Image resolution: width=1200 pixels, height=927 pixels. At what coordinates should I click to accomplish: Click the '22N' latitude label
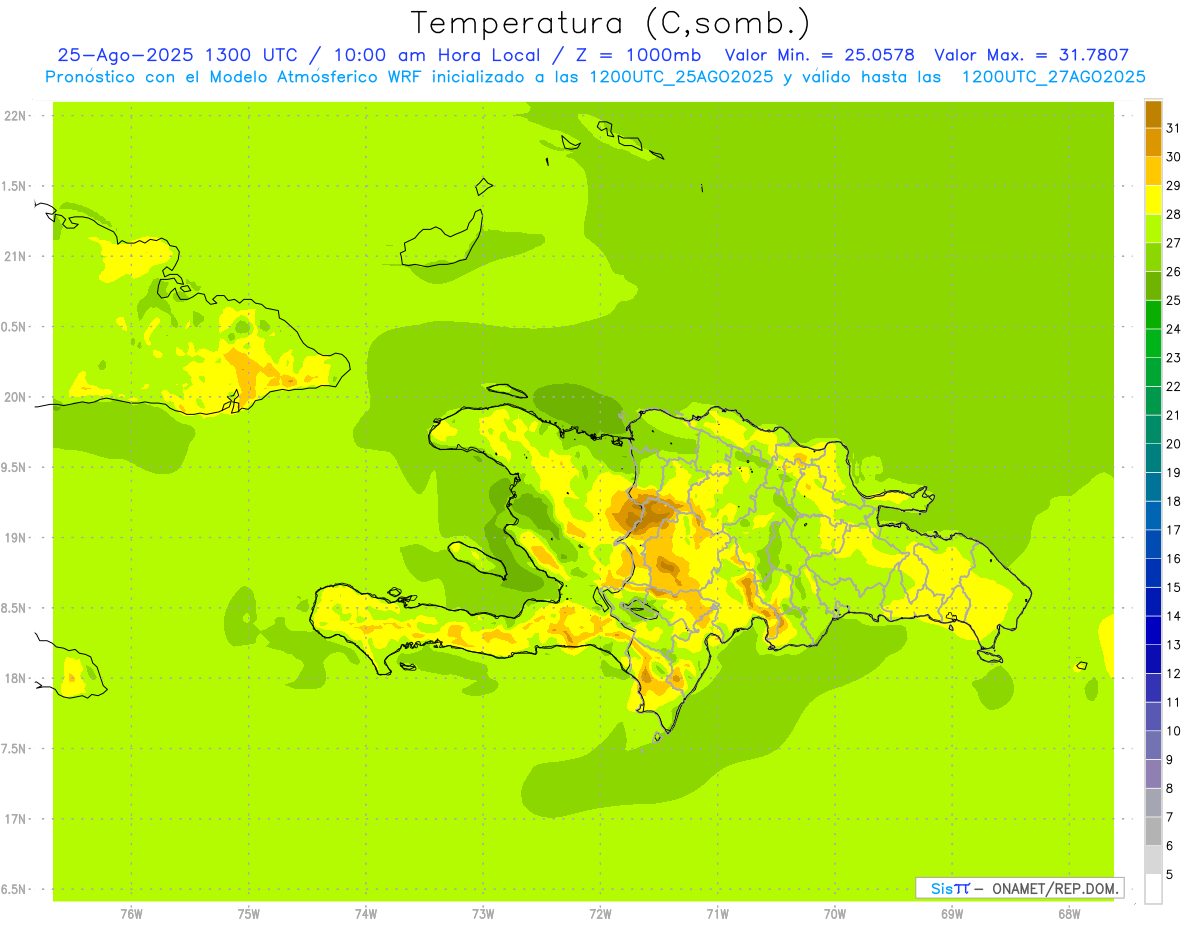[x=16, y=116]
